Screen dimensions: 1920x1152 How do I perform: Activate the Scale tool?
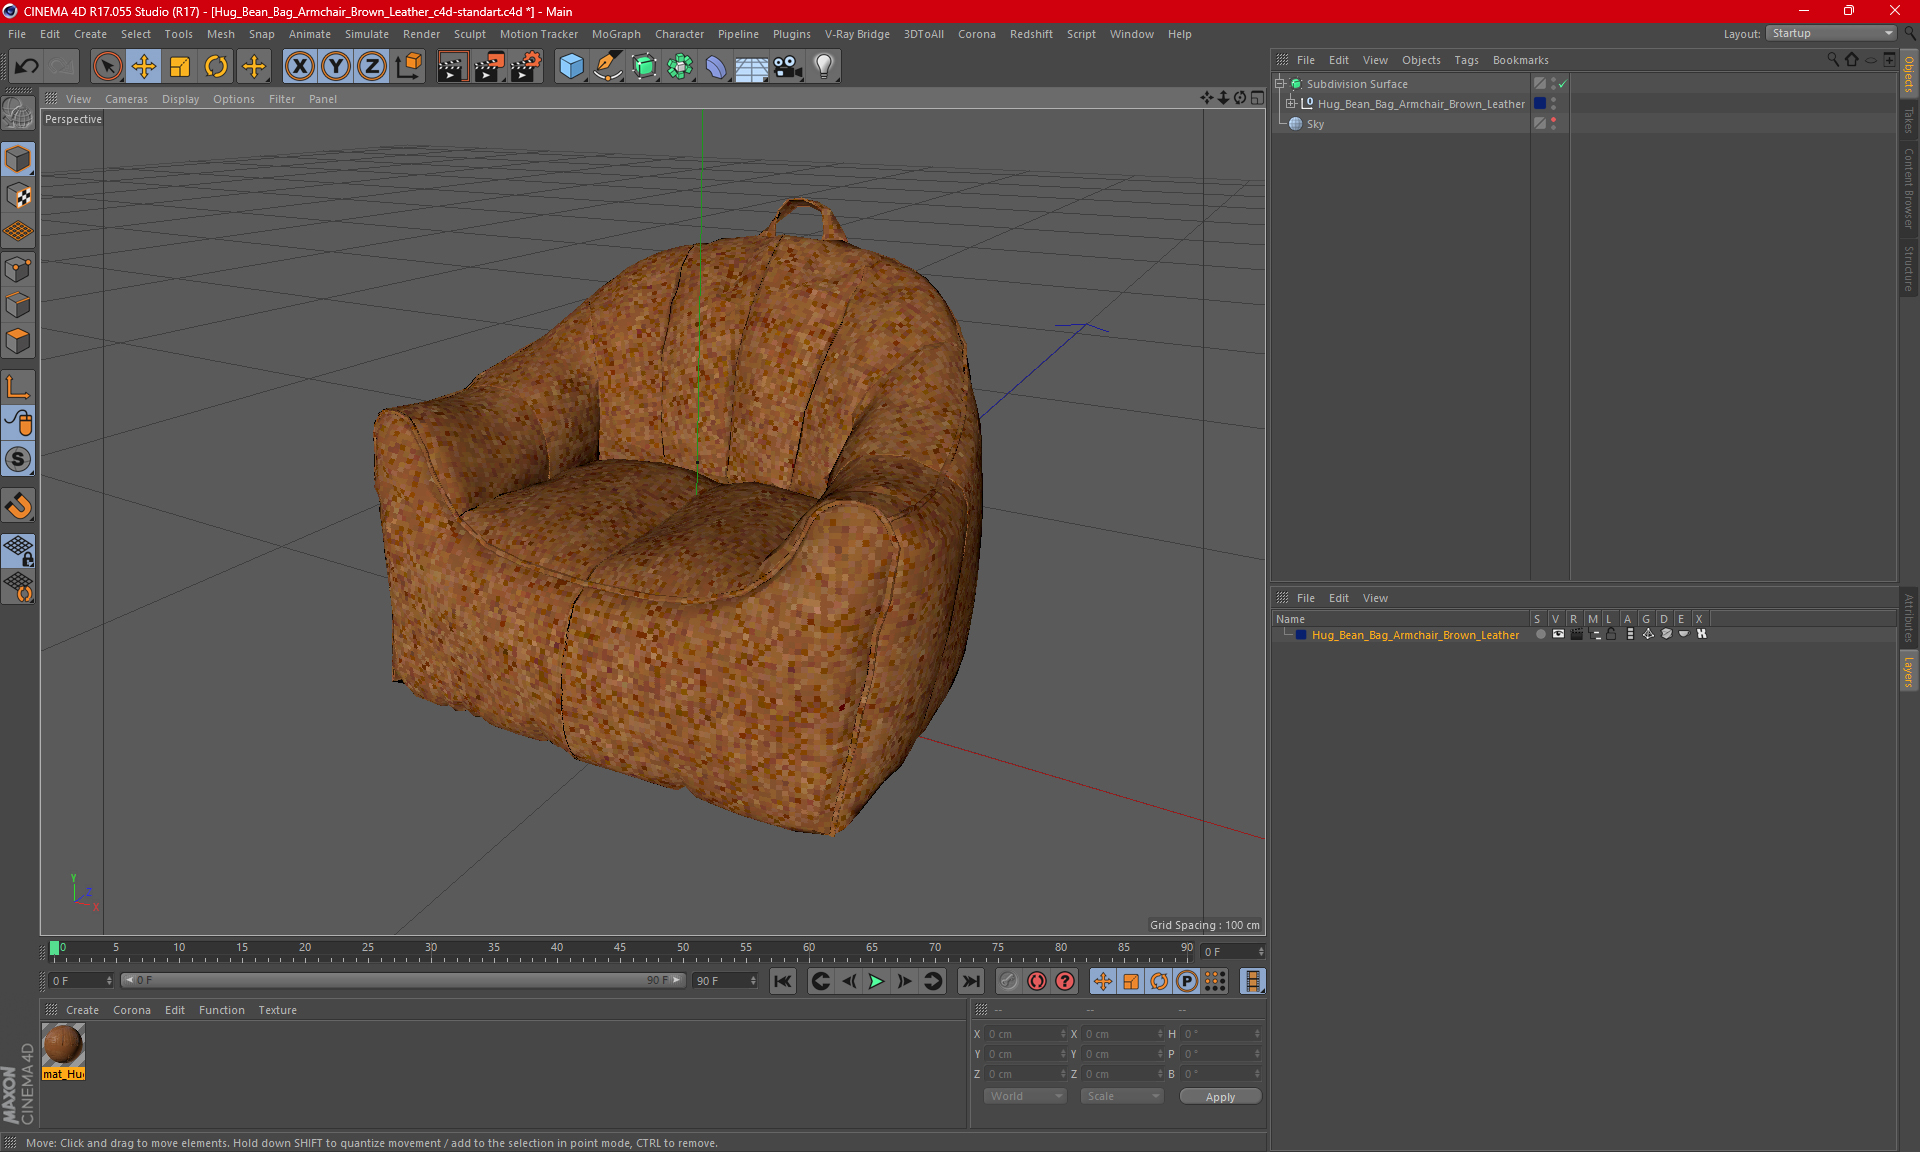(180, 67)
